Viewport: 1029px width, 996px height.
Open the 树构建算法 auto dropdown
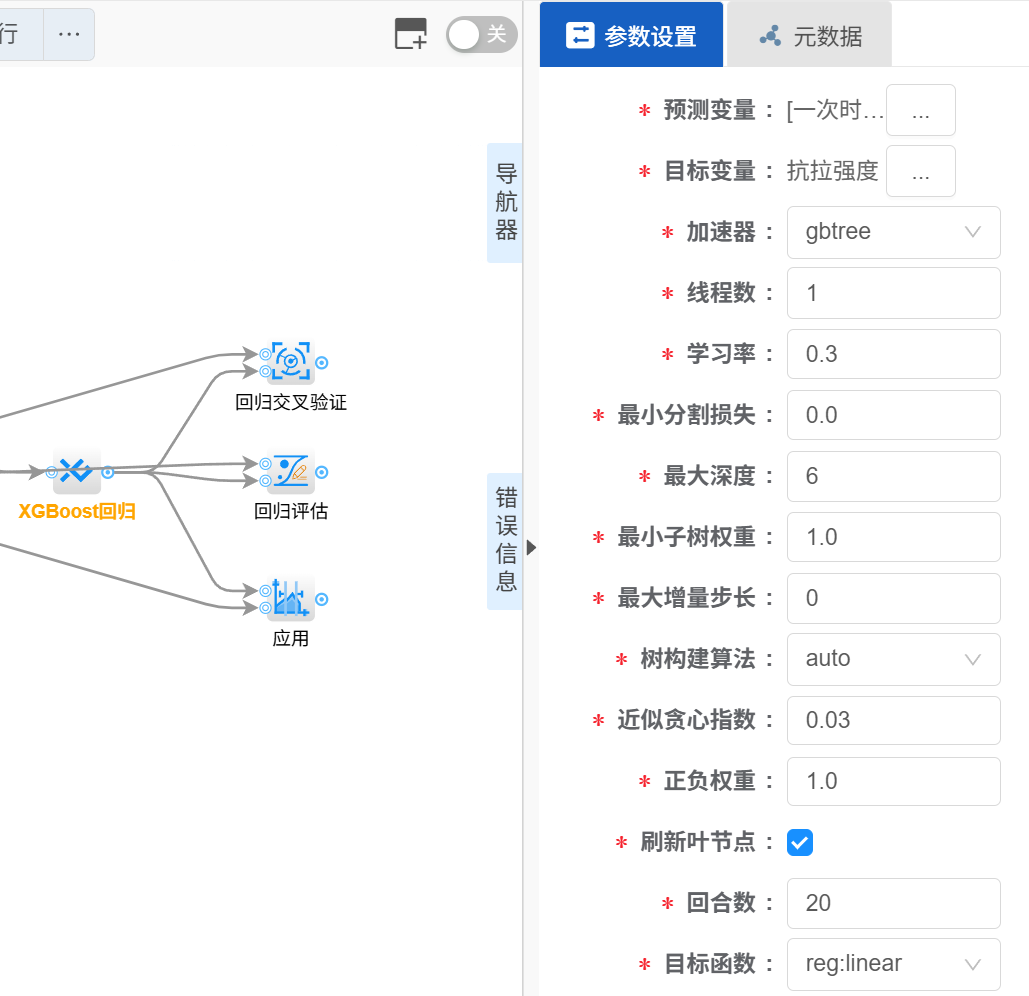tap(893, 659)
